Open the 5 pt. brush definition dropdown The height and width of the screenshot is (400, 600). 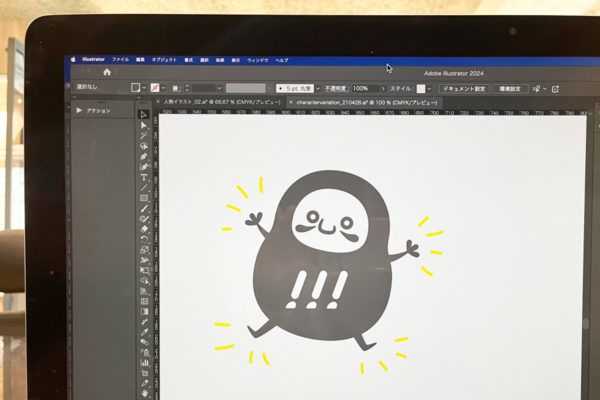(x=317, y=89)
